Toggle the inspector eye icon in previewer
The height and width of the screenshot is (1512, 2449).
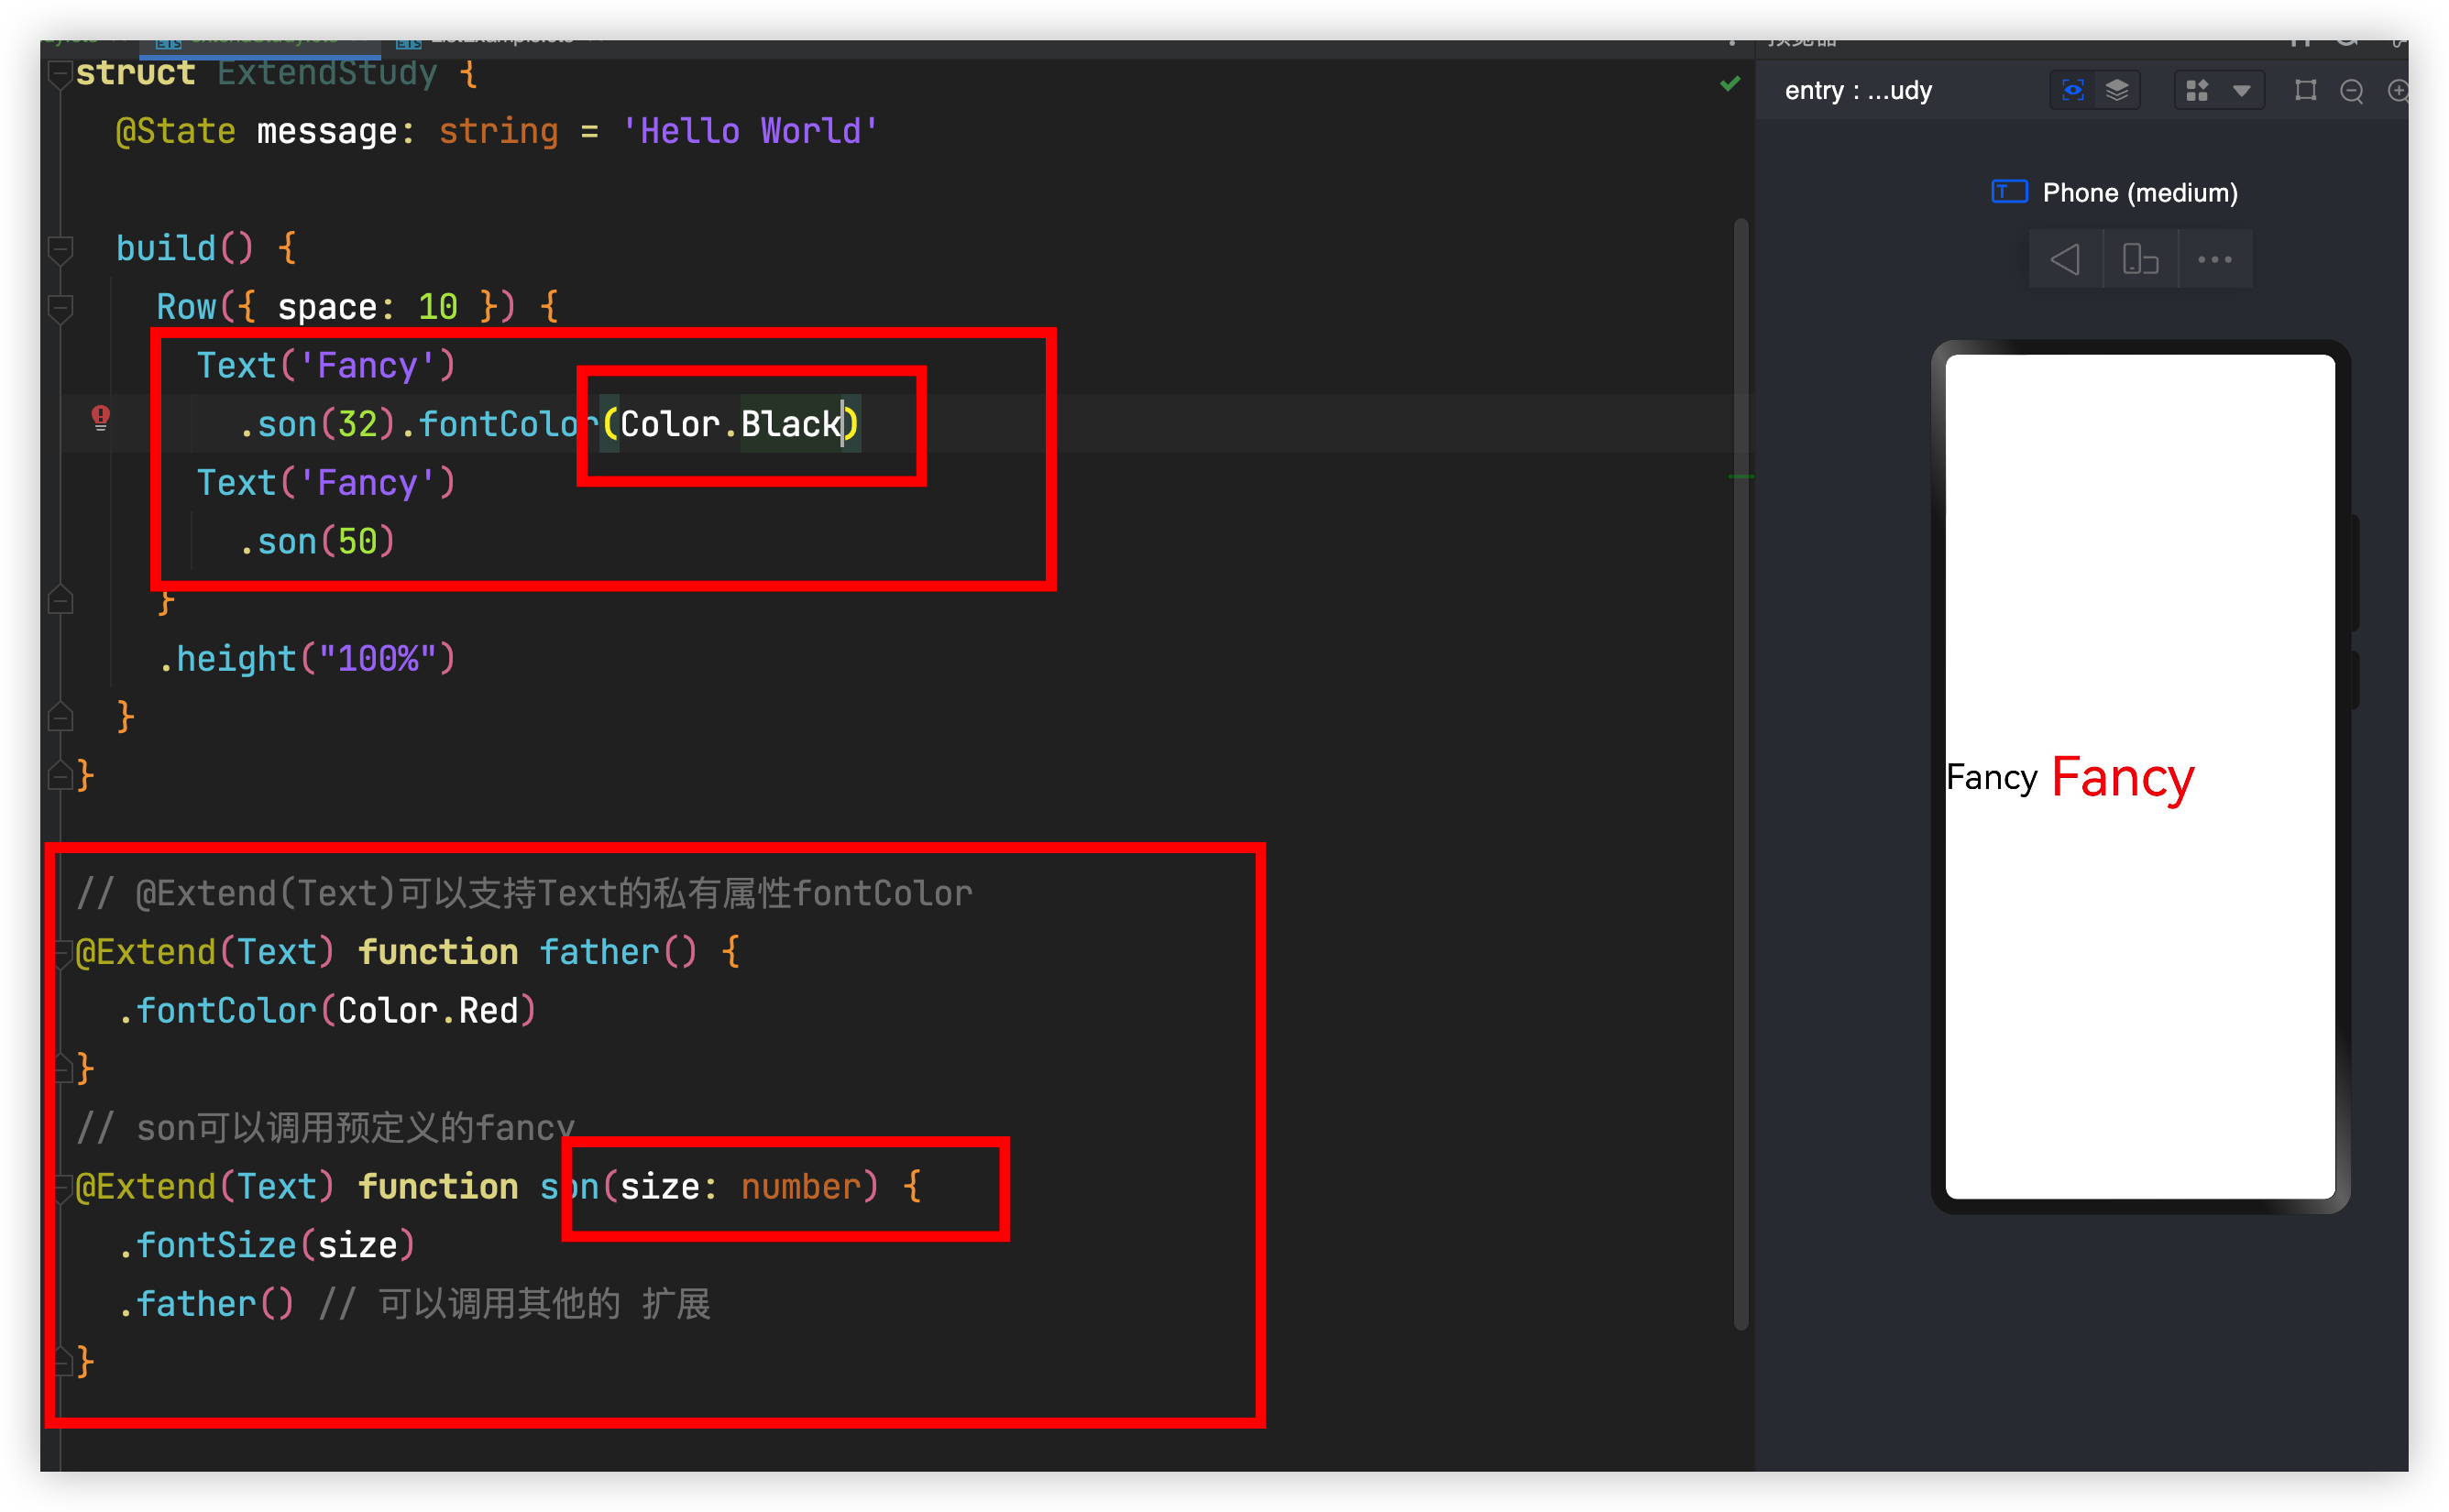tap(2073, 91)
